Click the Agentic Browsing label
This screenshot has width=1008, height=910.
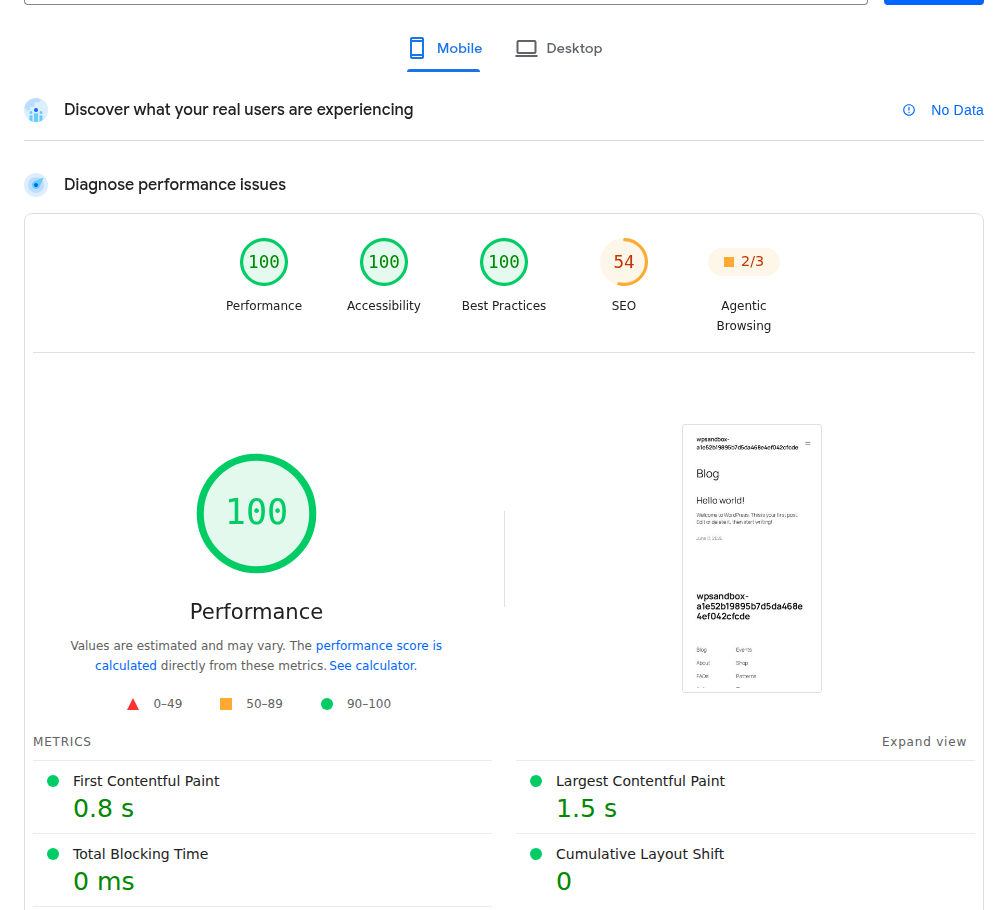click(744, 316)
